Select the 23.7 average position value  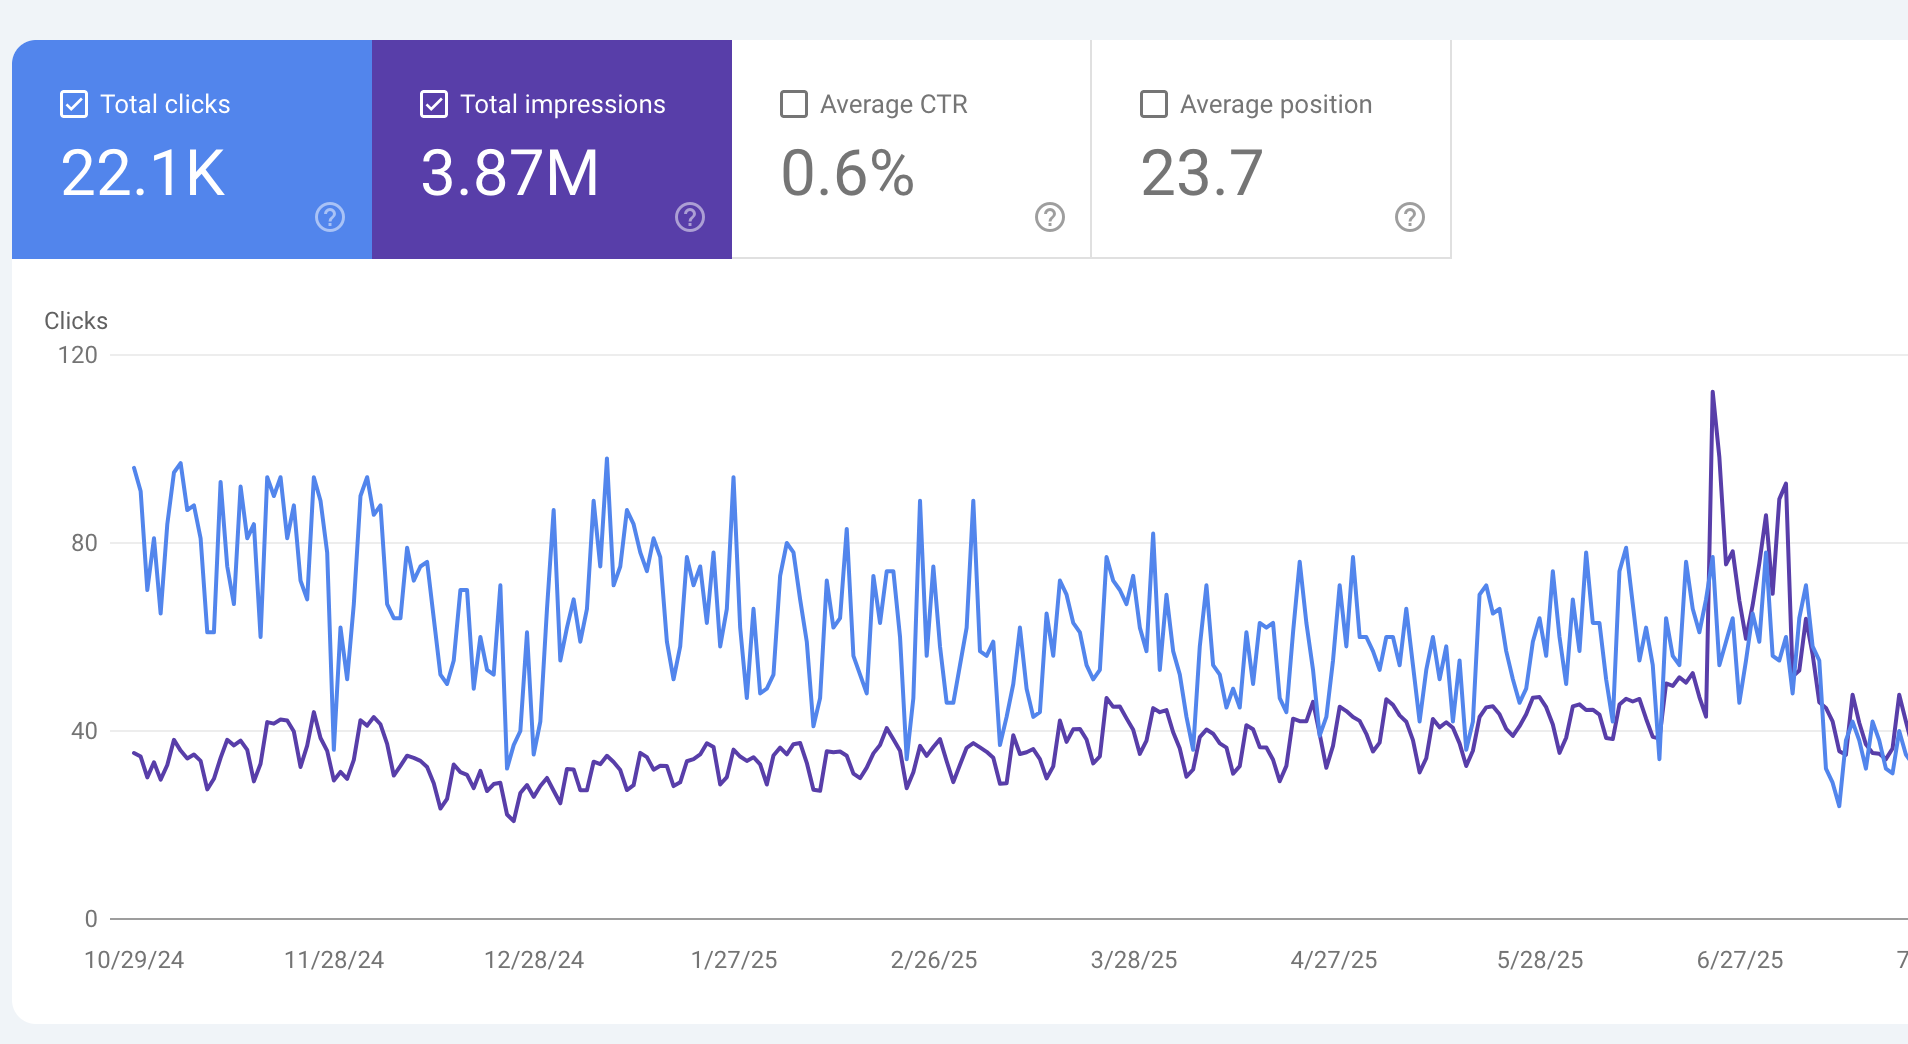(x=1202, y=173)
